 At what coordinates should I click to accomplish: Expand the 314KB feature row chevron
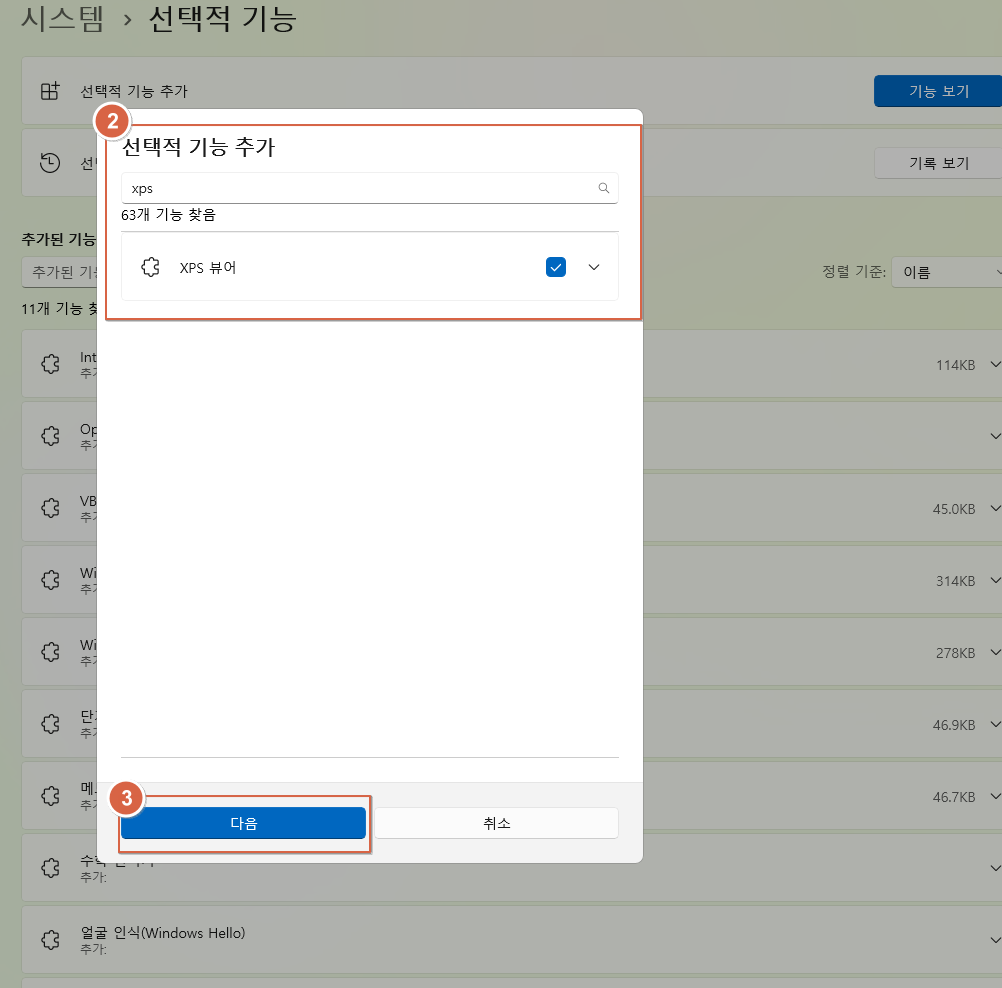994,580
